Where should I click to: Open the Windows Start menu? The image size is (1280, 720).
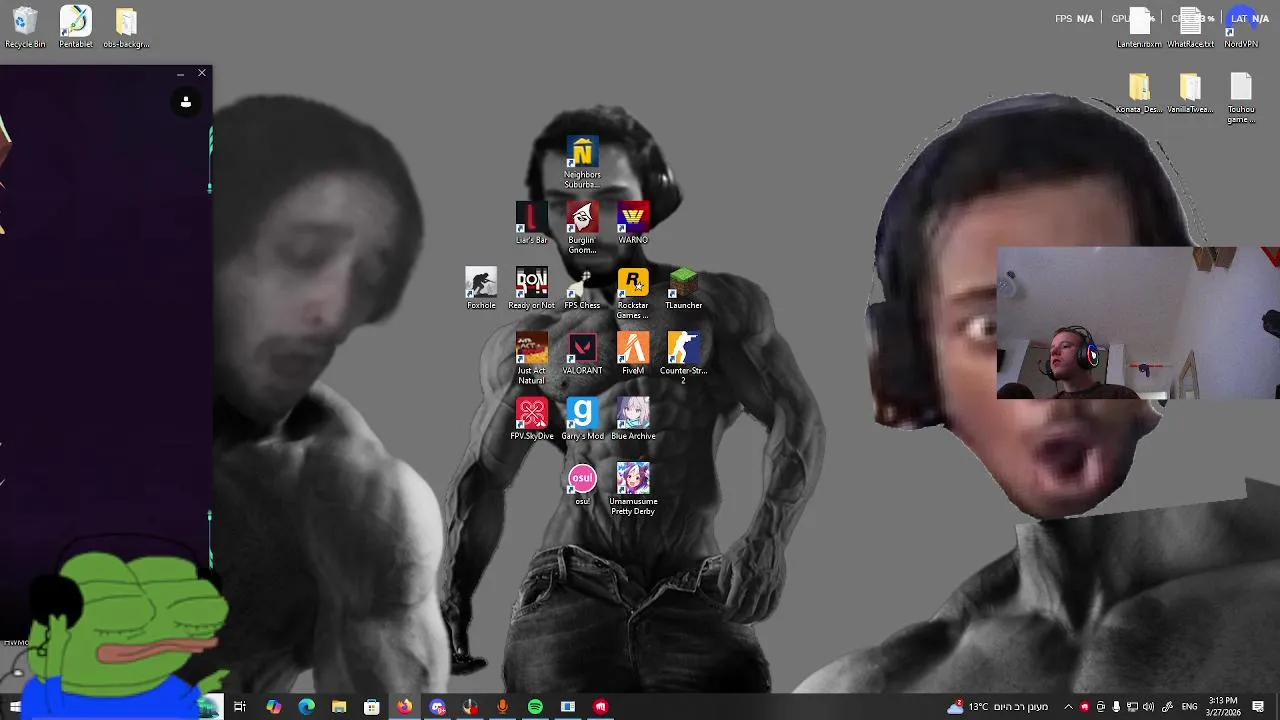pos(15,707)
